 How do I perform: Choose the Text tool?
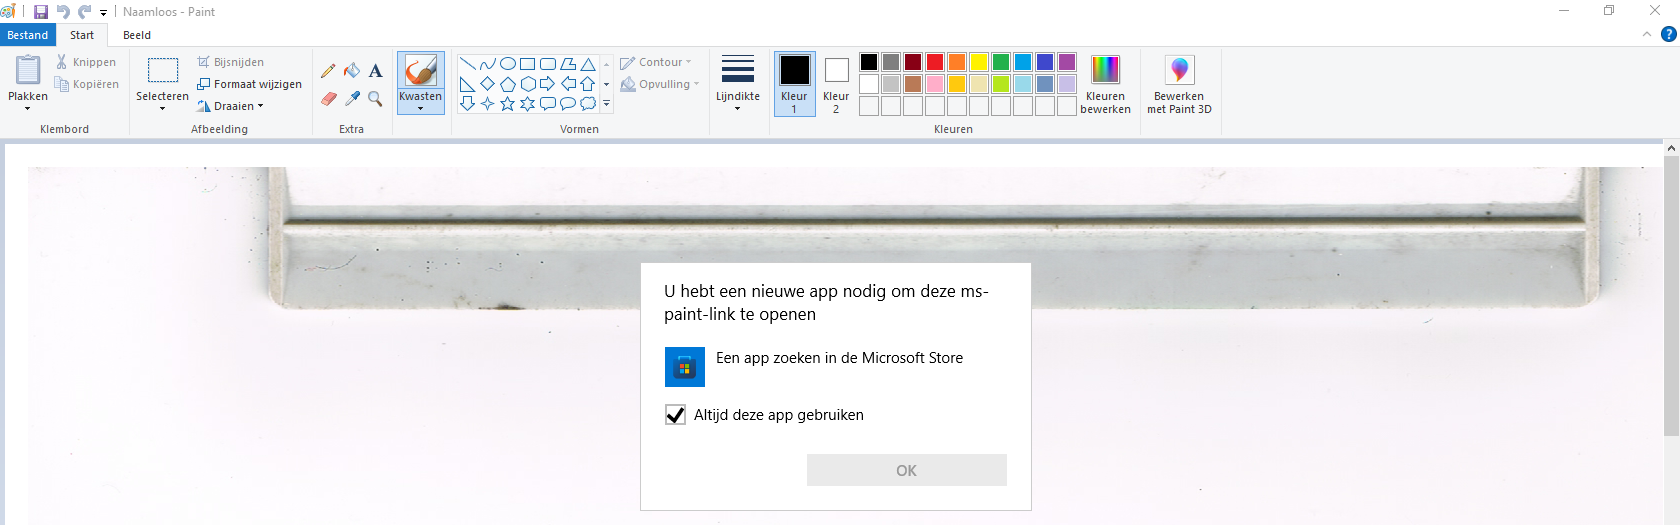point(375,71)
